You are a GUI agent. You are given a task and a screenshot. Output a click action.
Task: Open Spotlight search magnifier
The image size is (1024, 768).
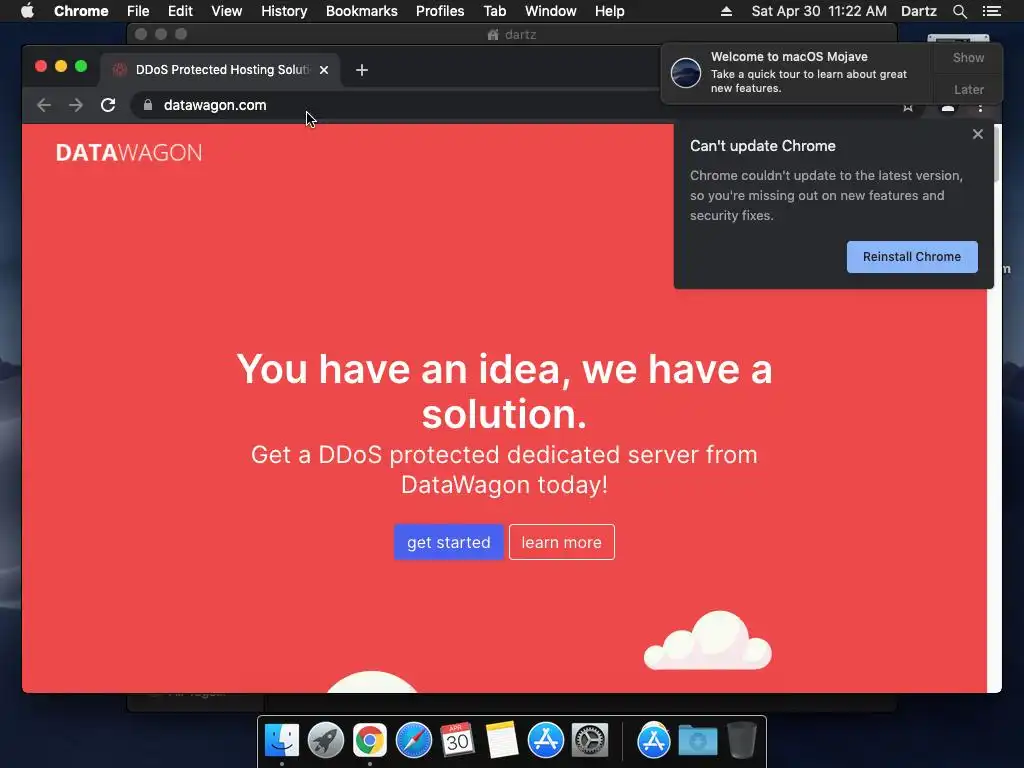(x=959, y=11)
